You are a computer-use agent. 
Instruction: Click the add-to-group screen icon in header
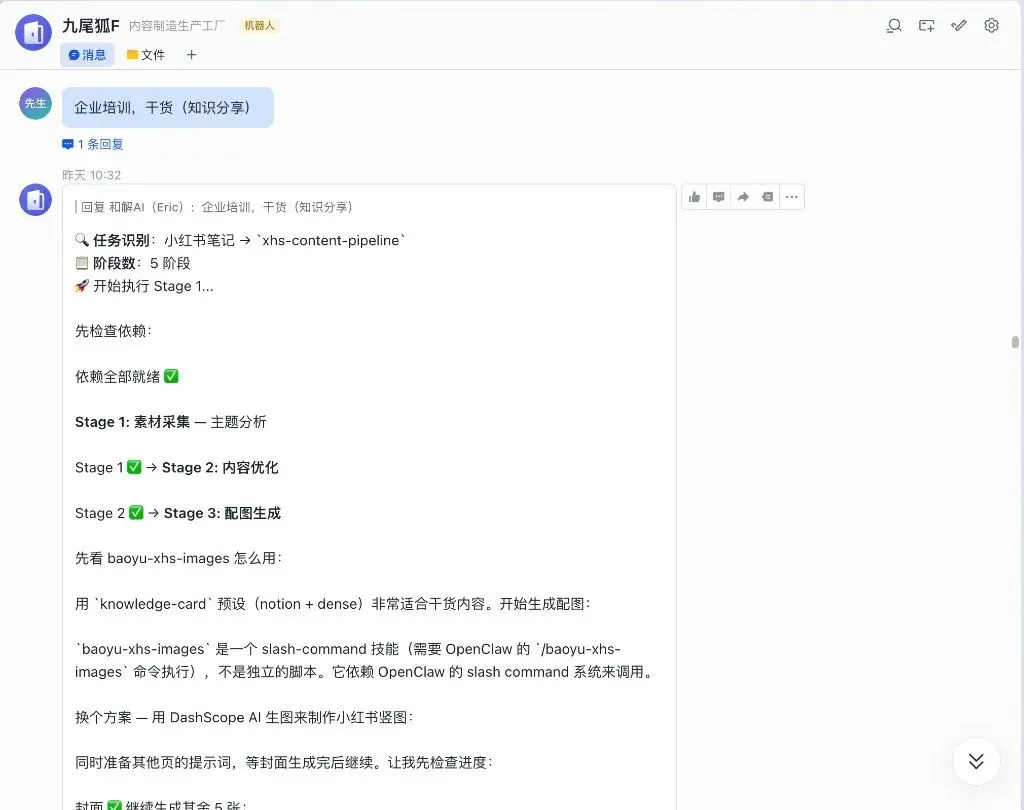coord(926,25)
